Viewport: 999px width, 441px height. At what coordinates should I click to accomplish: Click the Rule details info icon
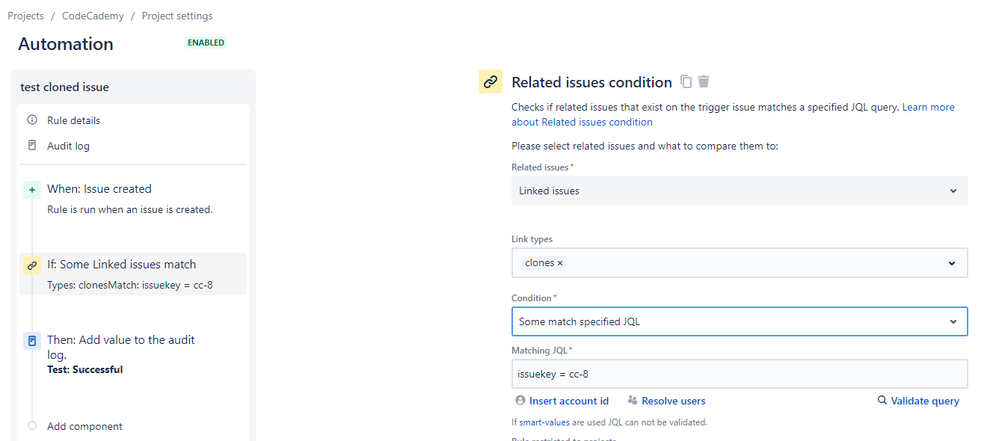(32, 120)
